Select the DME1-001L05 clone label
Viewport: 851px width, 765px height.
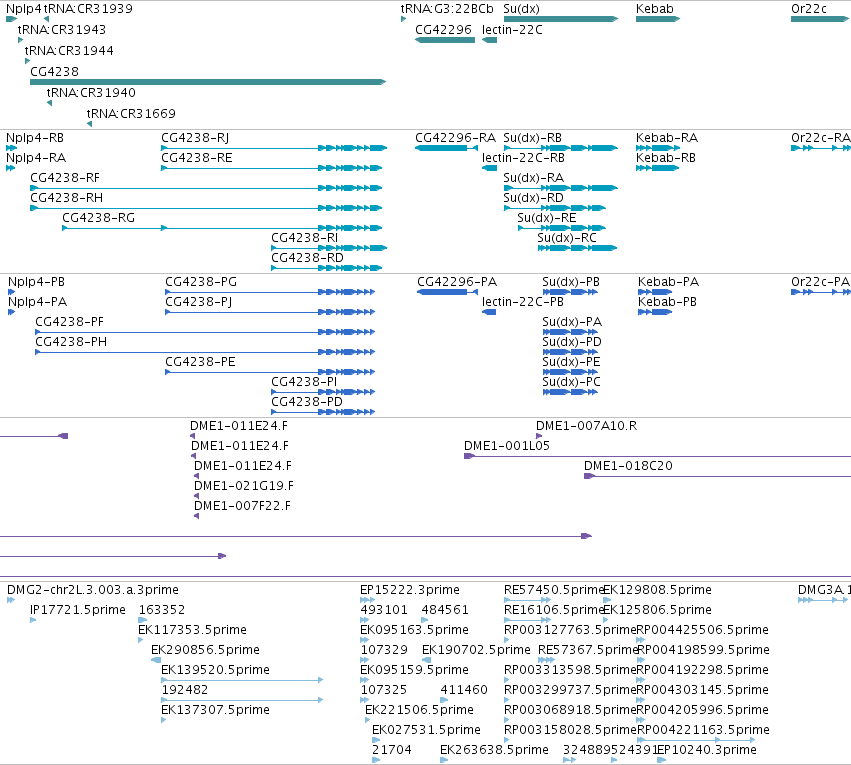point(507,446)
